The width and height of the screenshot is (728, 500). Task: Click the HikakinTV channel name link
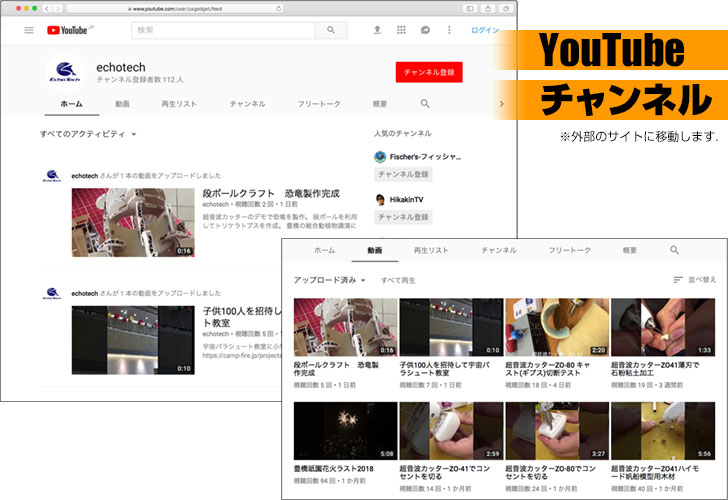[407, 200]
